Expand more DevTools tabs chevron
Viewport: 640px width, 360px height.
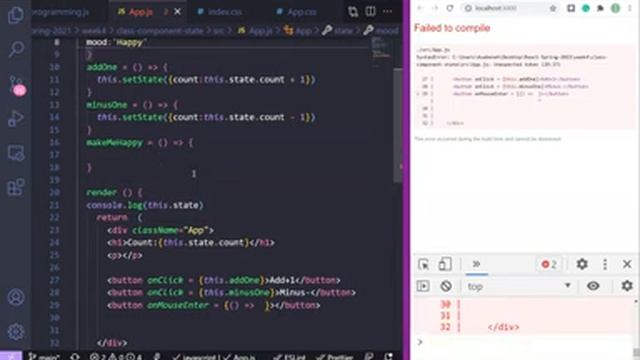point(476,264)
